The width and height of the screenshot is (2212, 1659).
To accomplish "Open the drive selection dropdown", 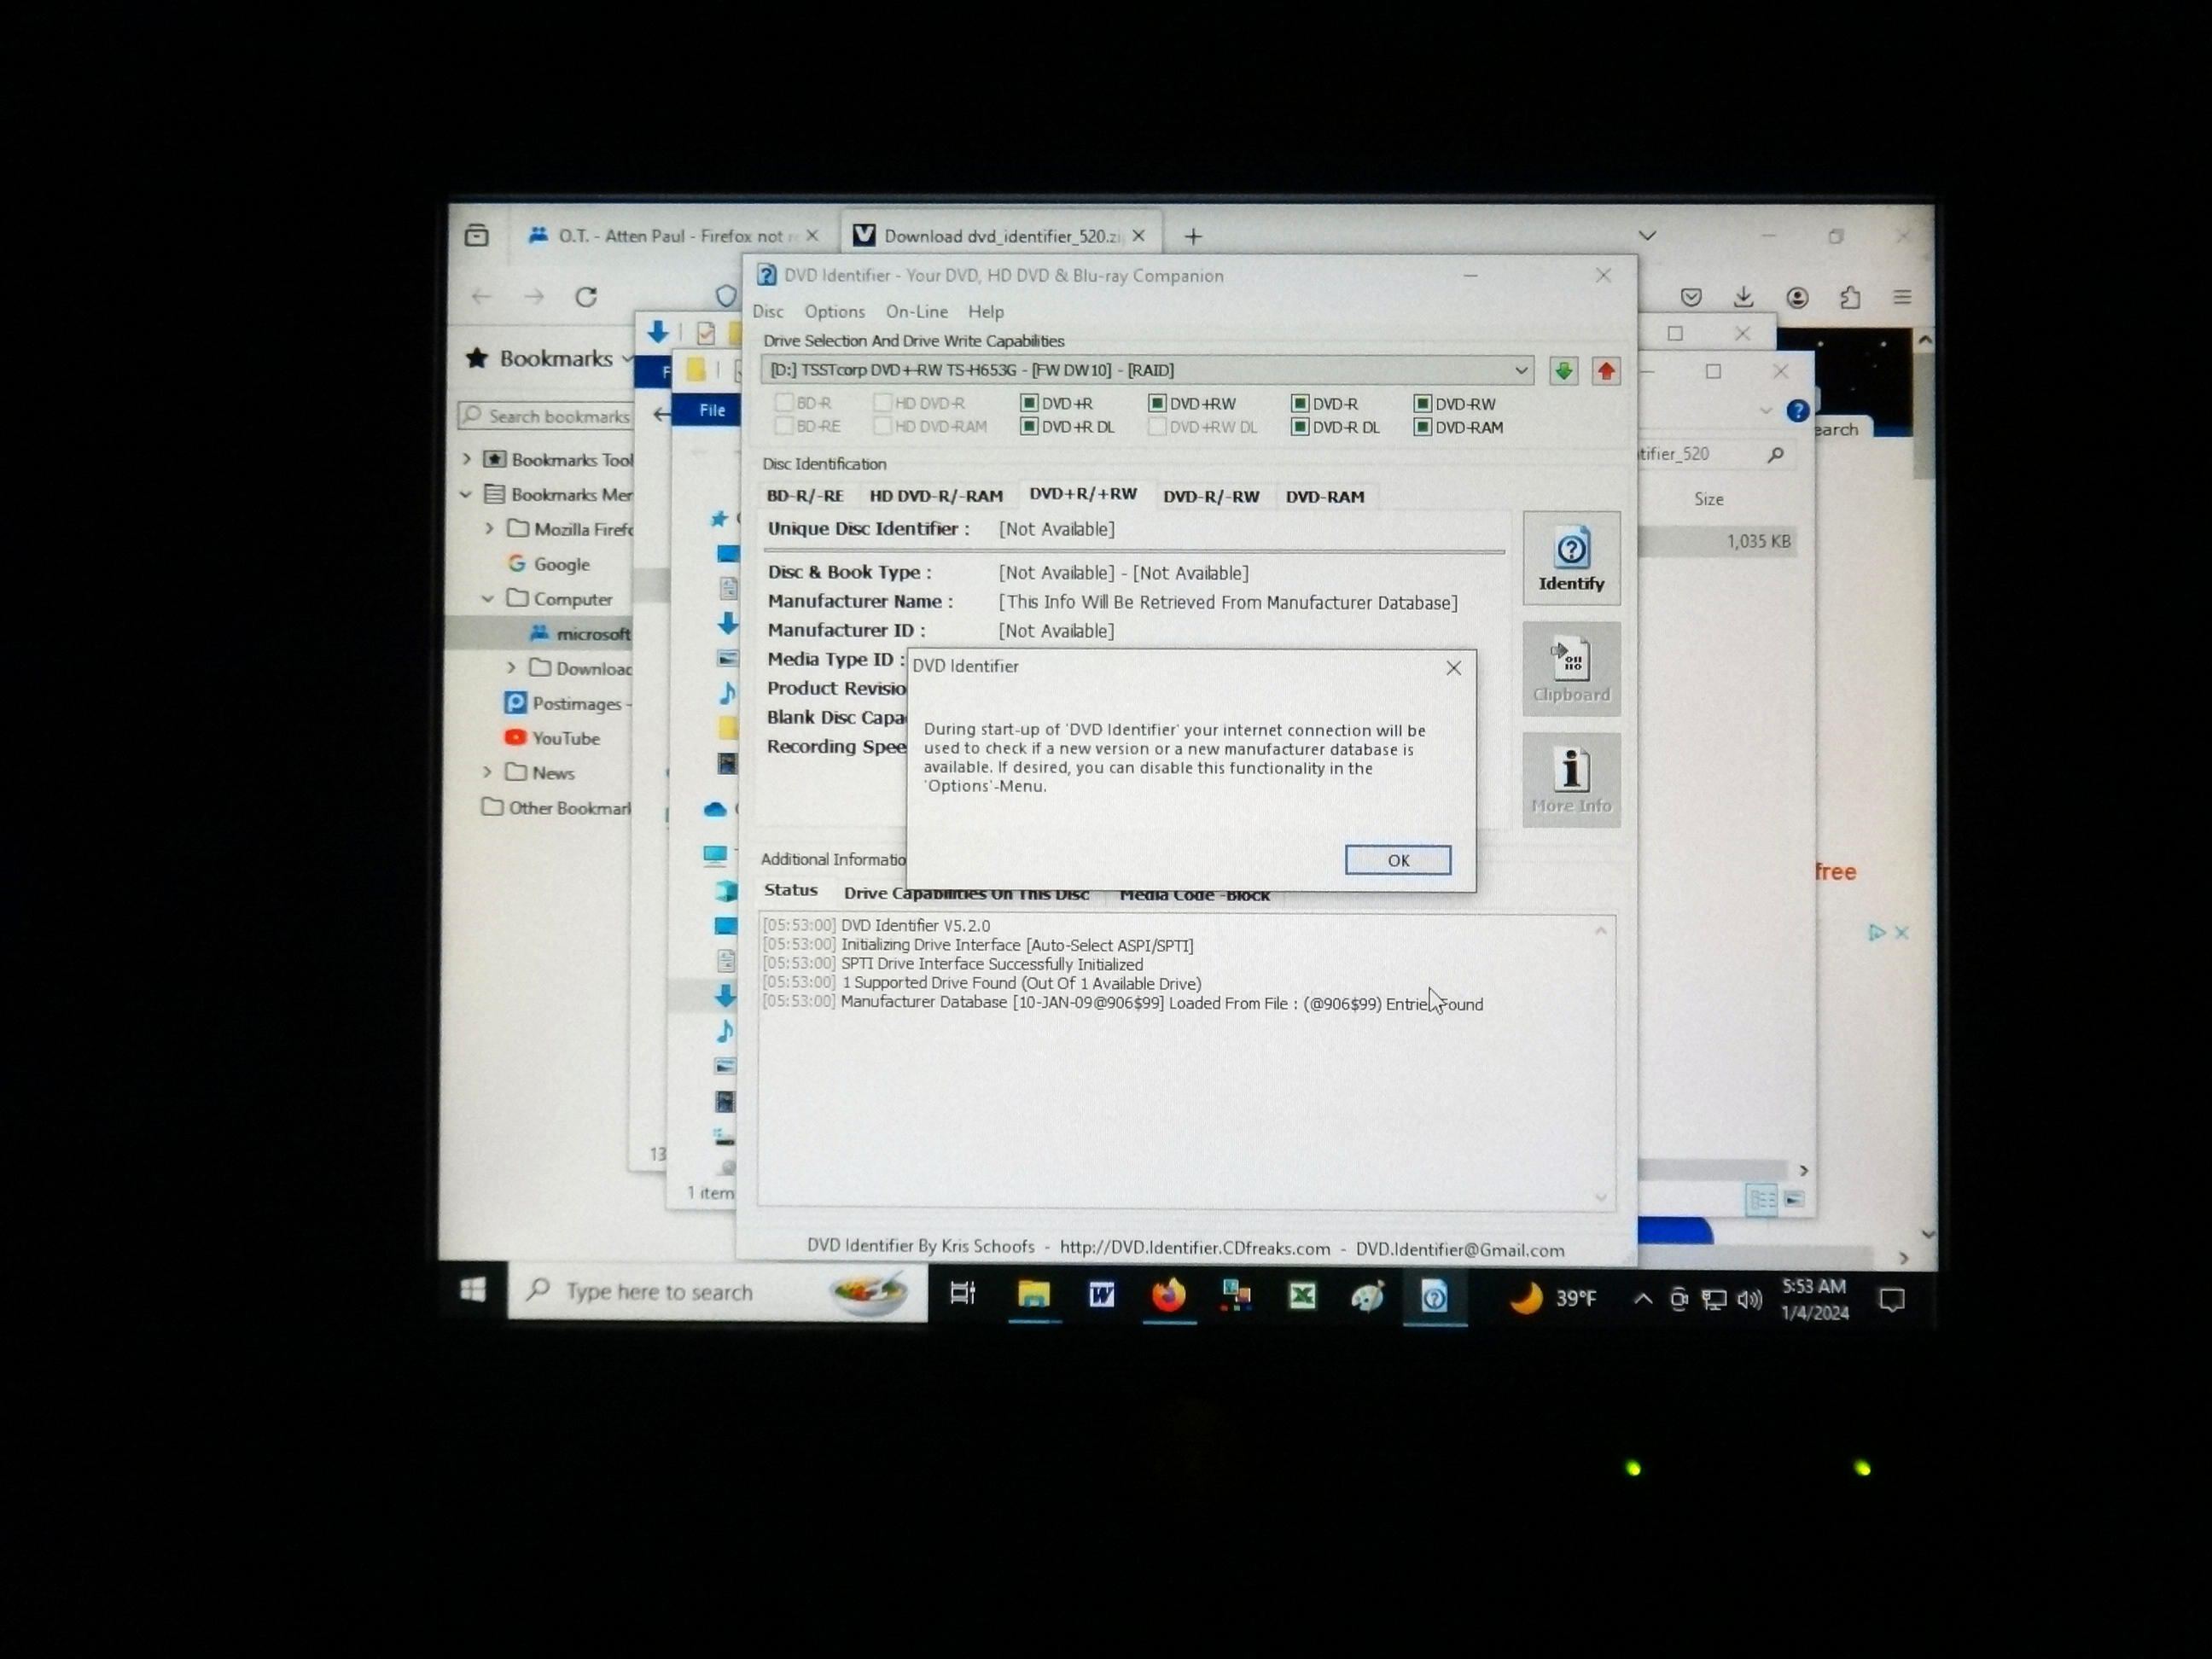I will click(1520, 370).
